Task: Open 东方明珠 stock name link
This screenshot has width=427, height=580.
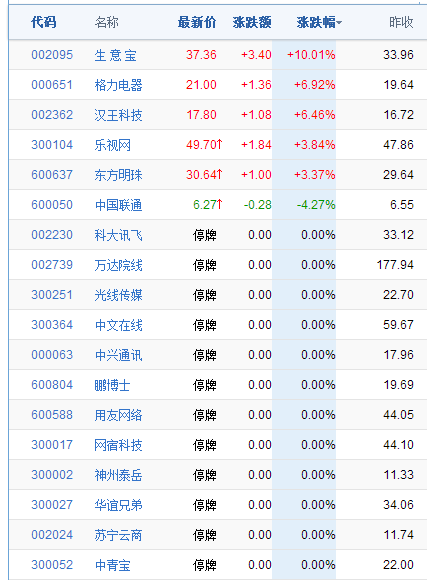Action: [x=118, y=175]
